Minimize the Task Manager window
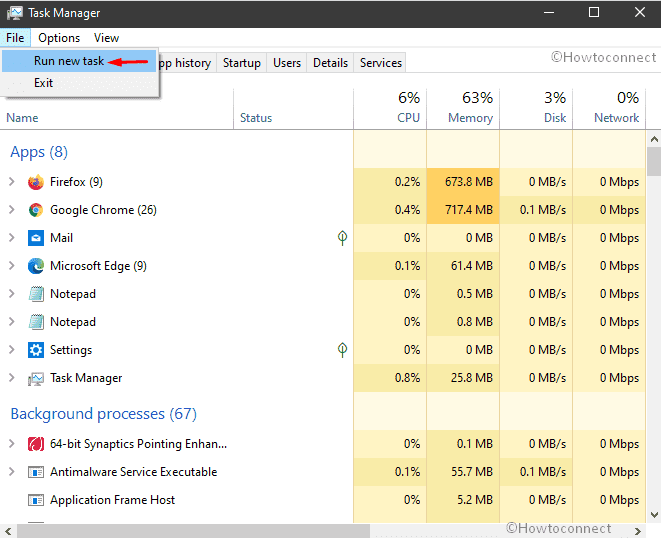661x538 pixels. [549, 13]
